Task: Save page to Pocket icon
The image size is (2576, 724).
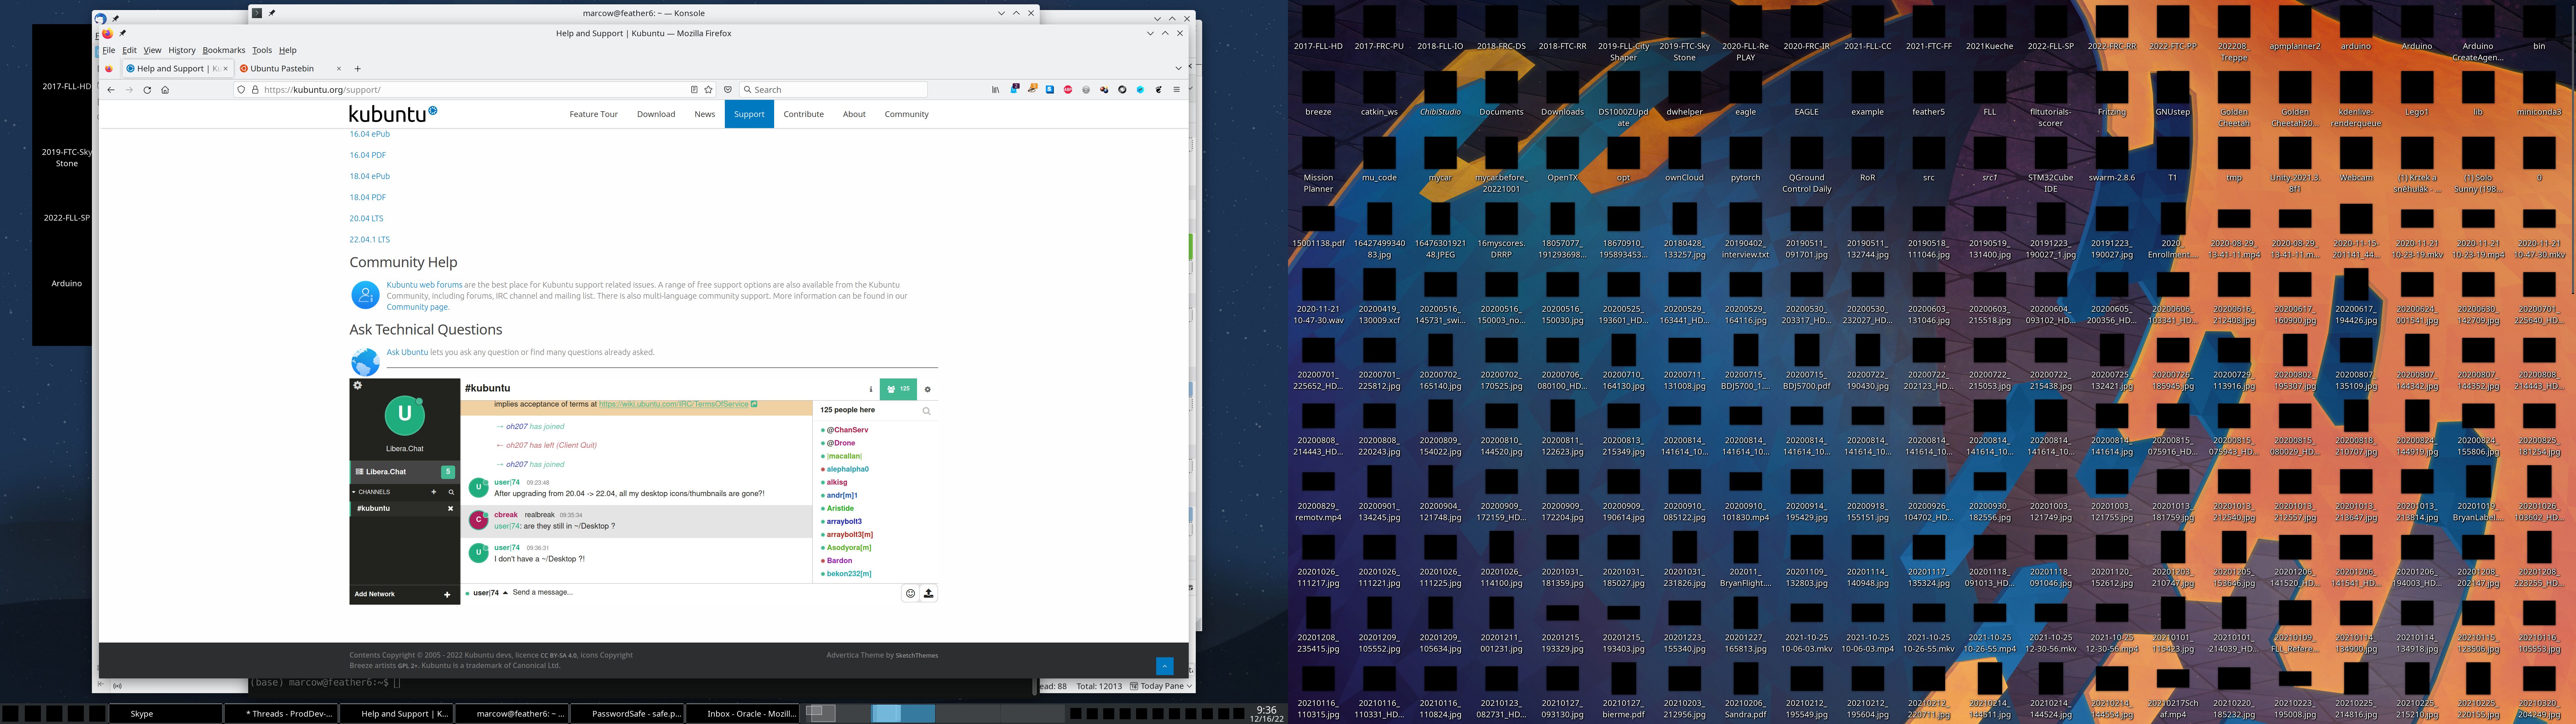Action: (728, 90)
